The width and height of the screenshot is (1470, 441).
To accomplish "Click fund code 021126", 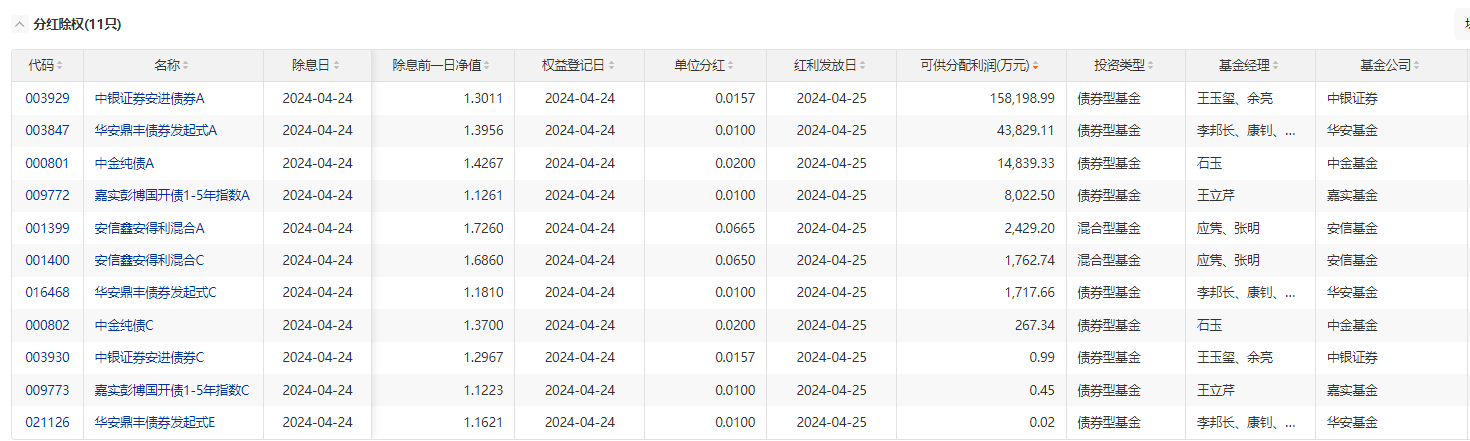I will click(47, 422).
